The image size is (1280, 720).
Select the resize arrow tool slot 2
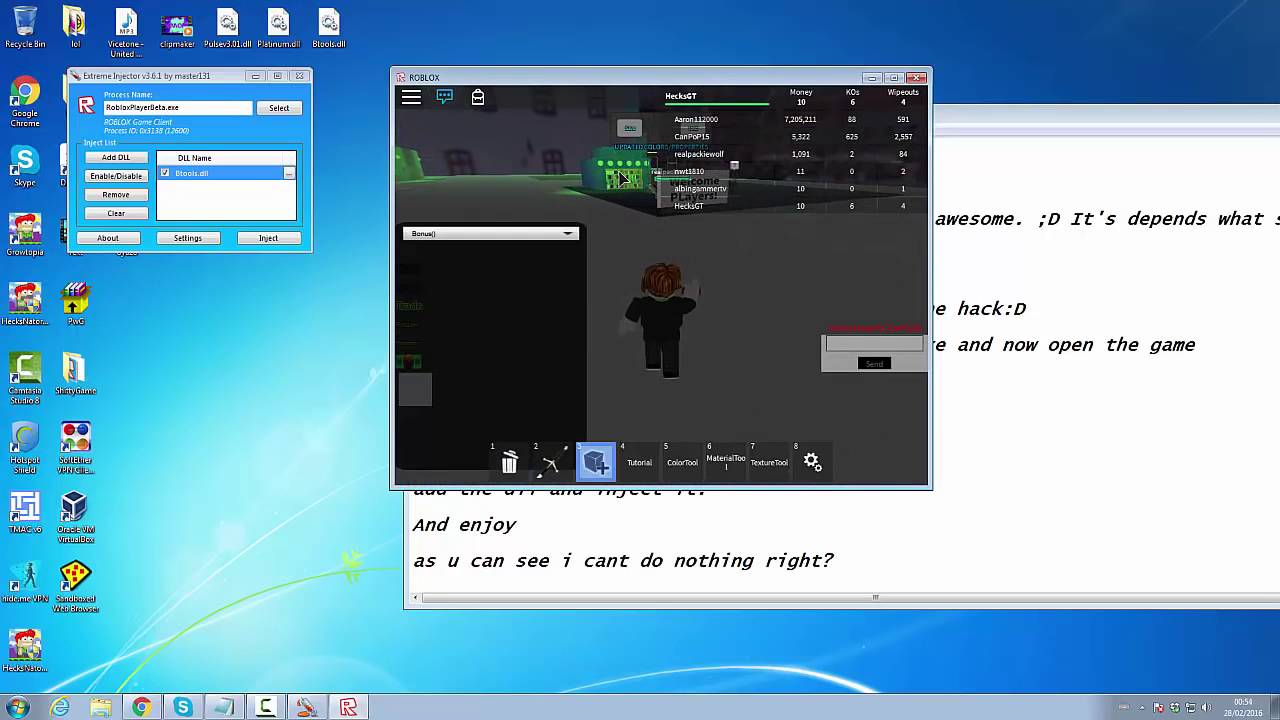point(551,462)
